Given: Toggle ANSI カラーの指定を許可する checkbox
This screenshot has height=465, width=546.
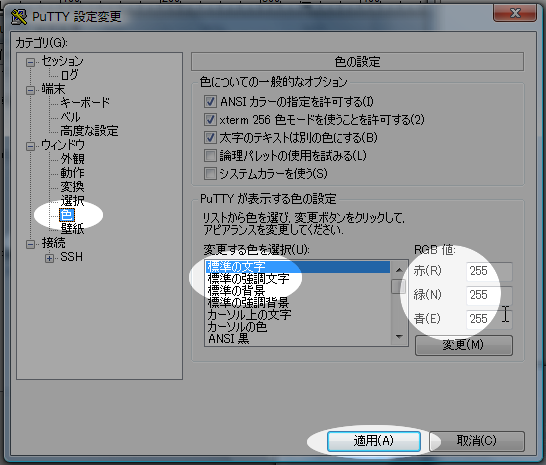Looking at the screenshot, I should coord(210,102).
